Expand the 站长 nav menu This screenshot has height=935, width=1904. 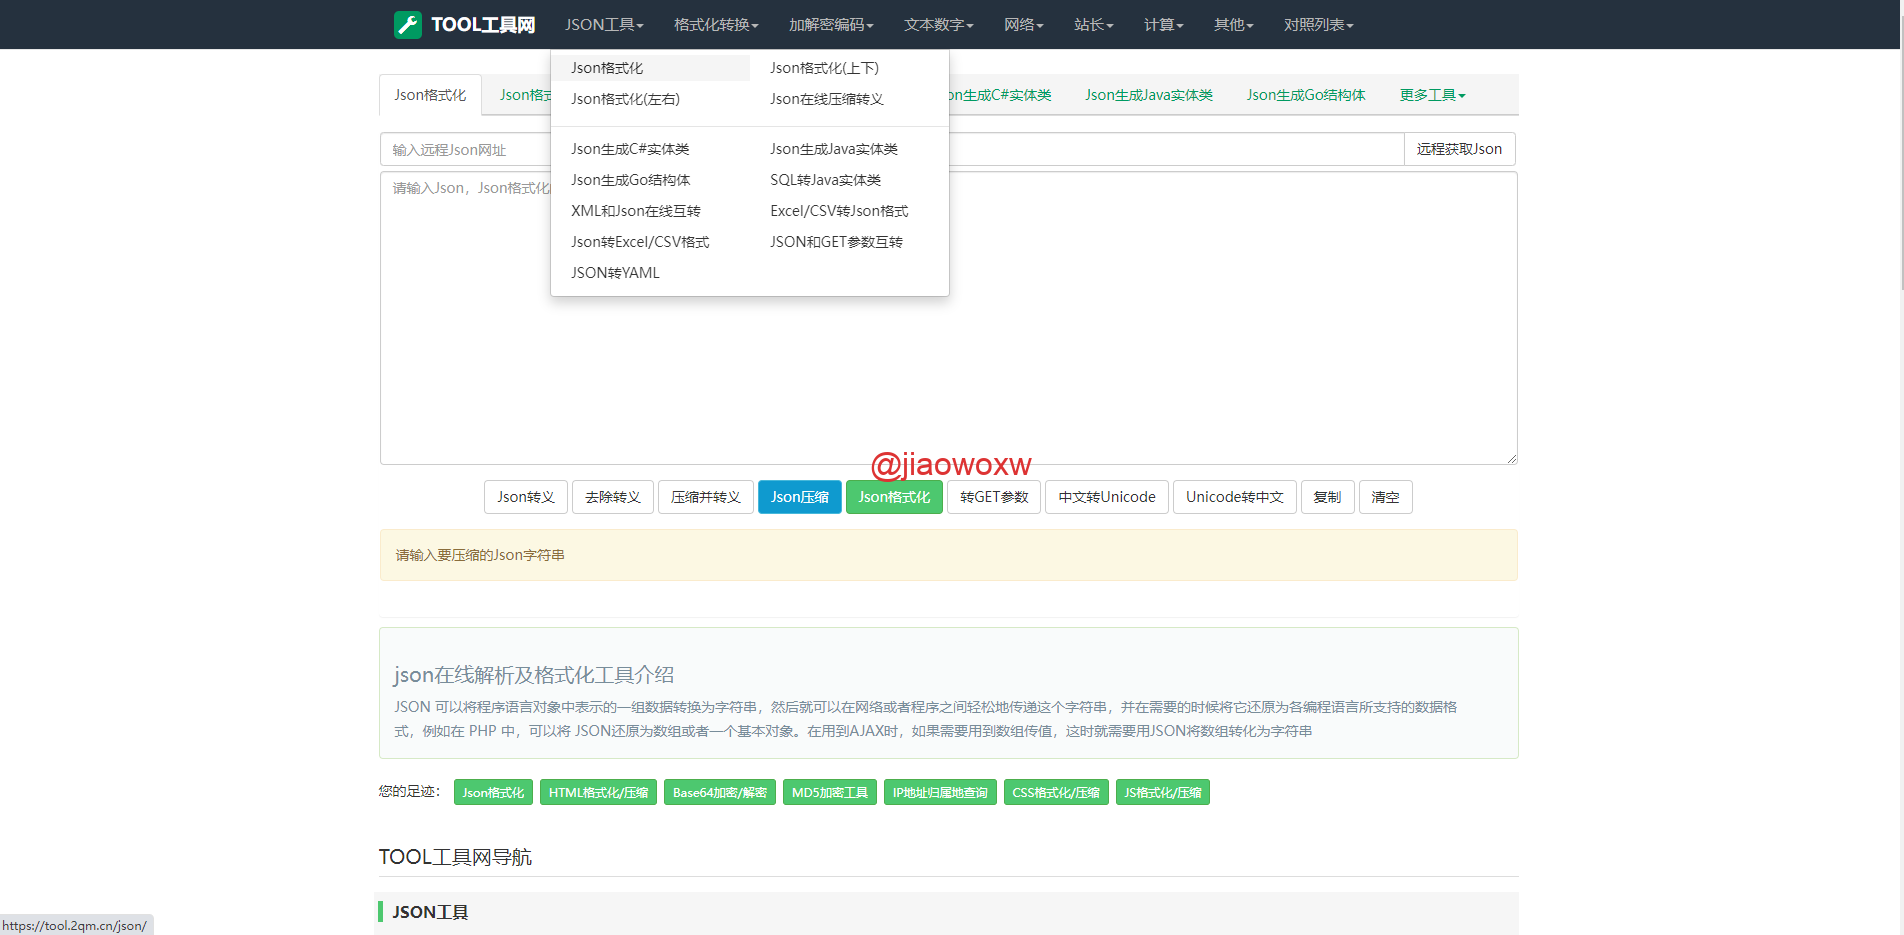pos(1094,25)
